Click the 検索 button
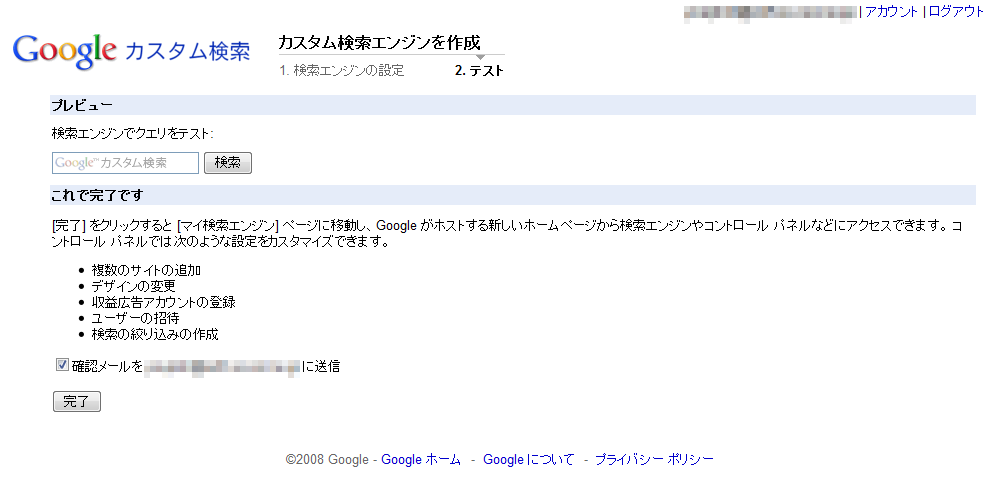 (x=228, y=163)
